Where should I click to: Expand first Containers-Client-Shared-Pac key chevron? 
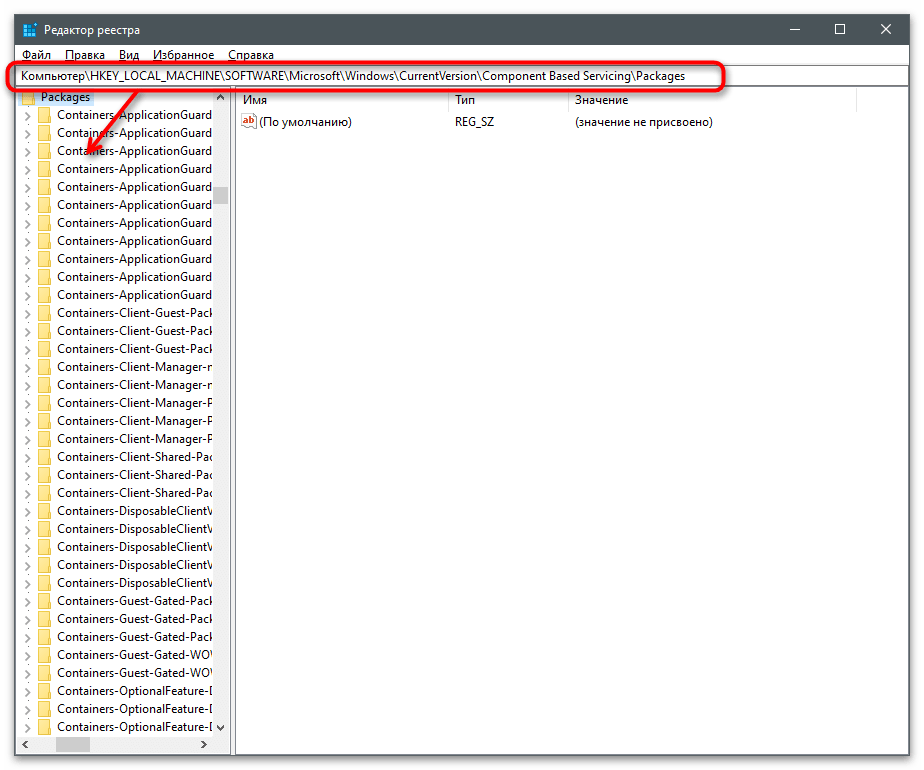tap(27, 457)
